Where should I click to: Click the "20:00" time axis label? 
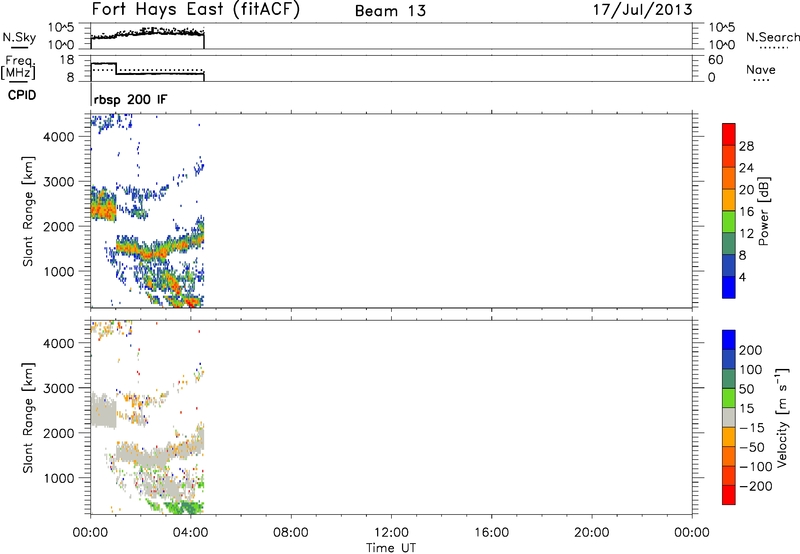coord(592,533)
